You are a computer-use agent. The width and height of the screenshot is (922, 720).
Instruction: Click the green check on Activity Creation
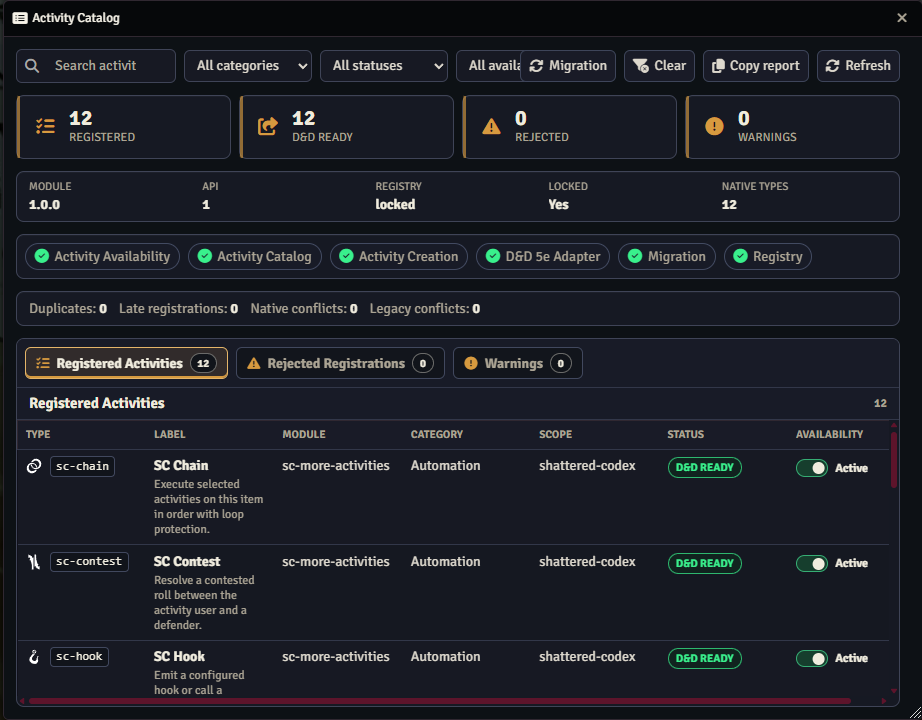tap(346, 256)
